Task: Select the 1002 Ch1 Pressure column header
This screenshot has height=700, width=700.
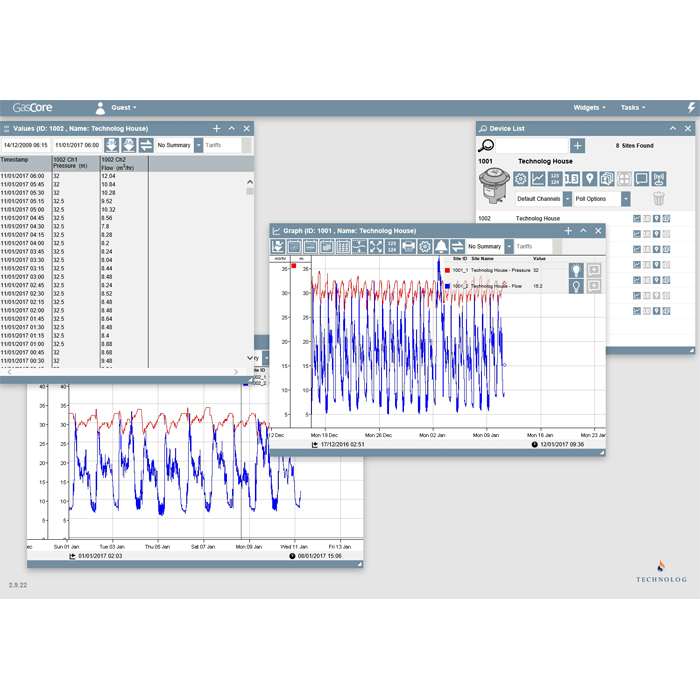Action: pyautogui.click(x=76, y=163)
